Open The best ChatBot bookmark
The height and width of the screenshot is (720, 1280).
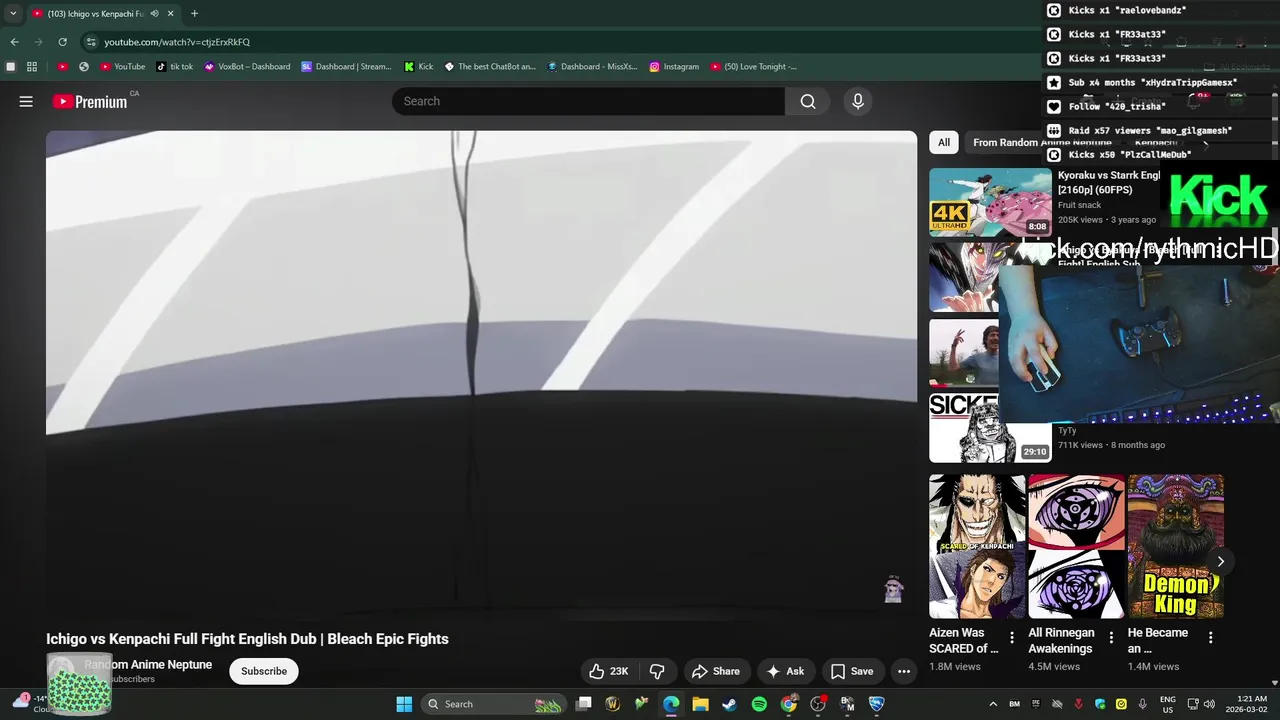point(490,67)
